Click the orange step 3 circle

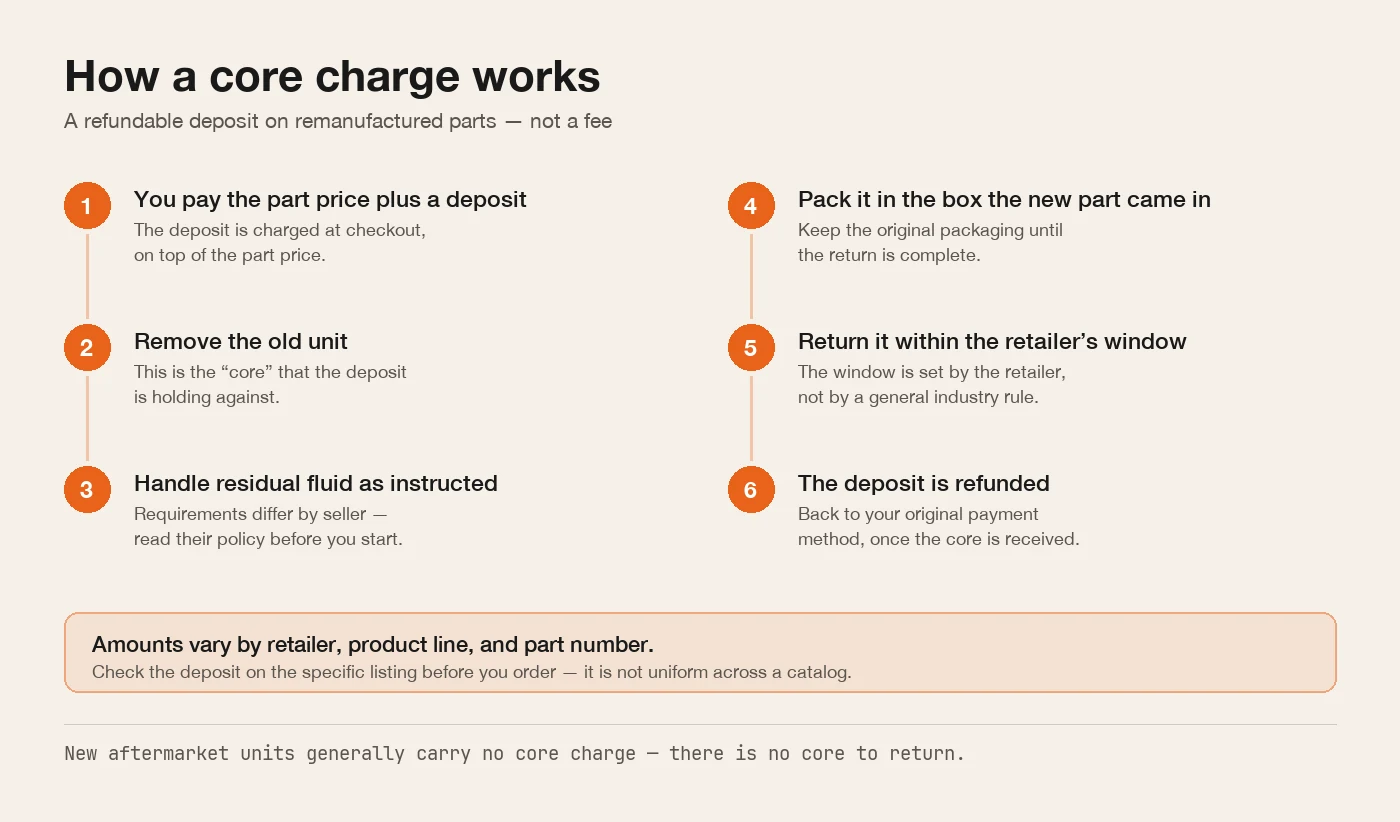point(87,490)
